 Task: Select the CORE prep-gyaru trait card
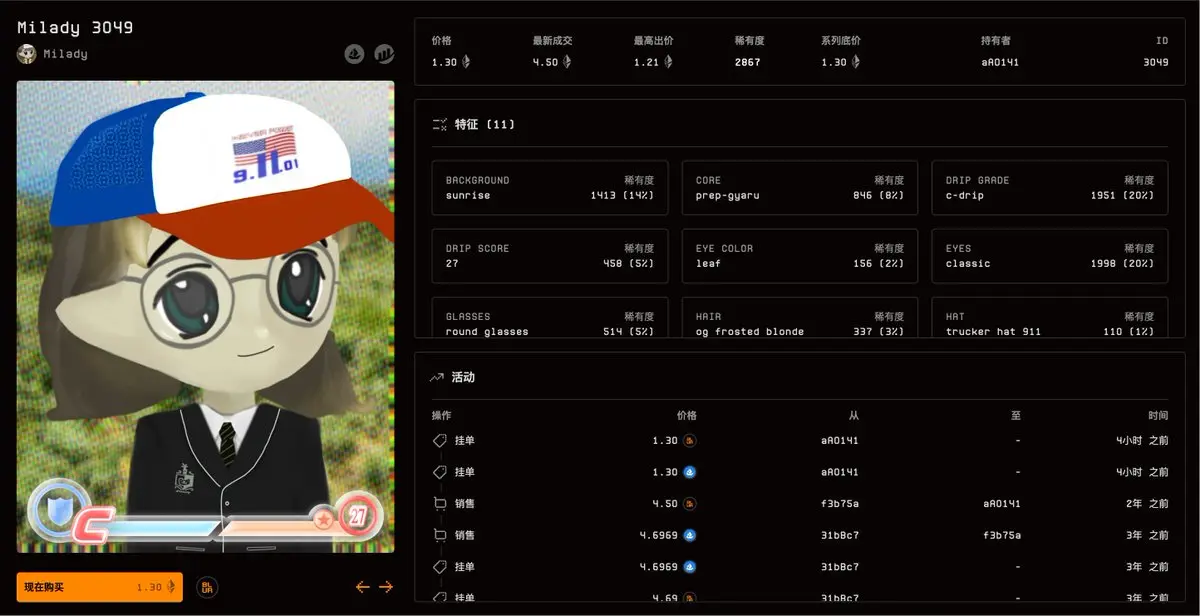(800, 188)
